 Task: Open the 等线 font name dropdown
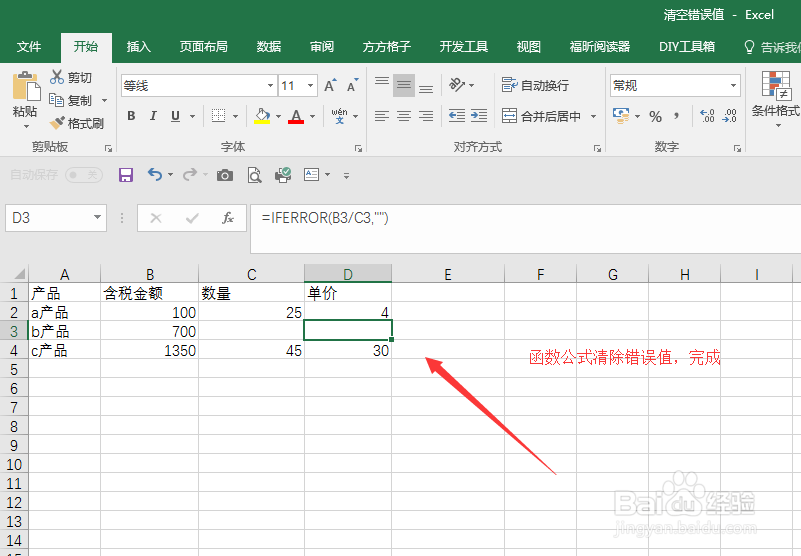point(270,85)
